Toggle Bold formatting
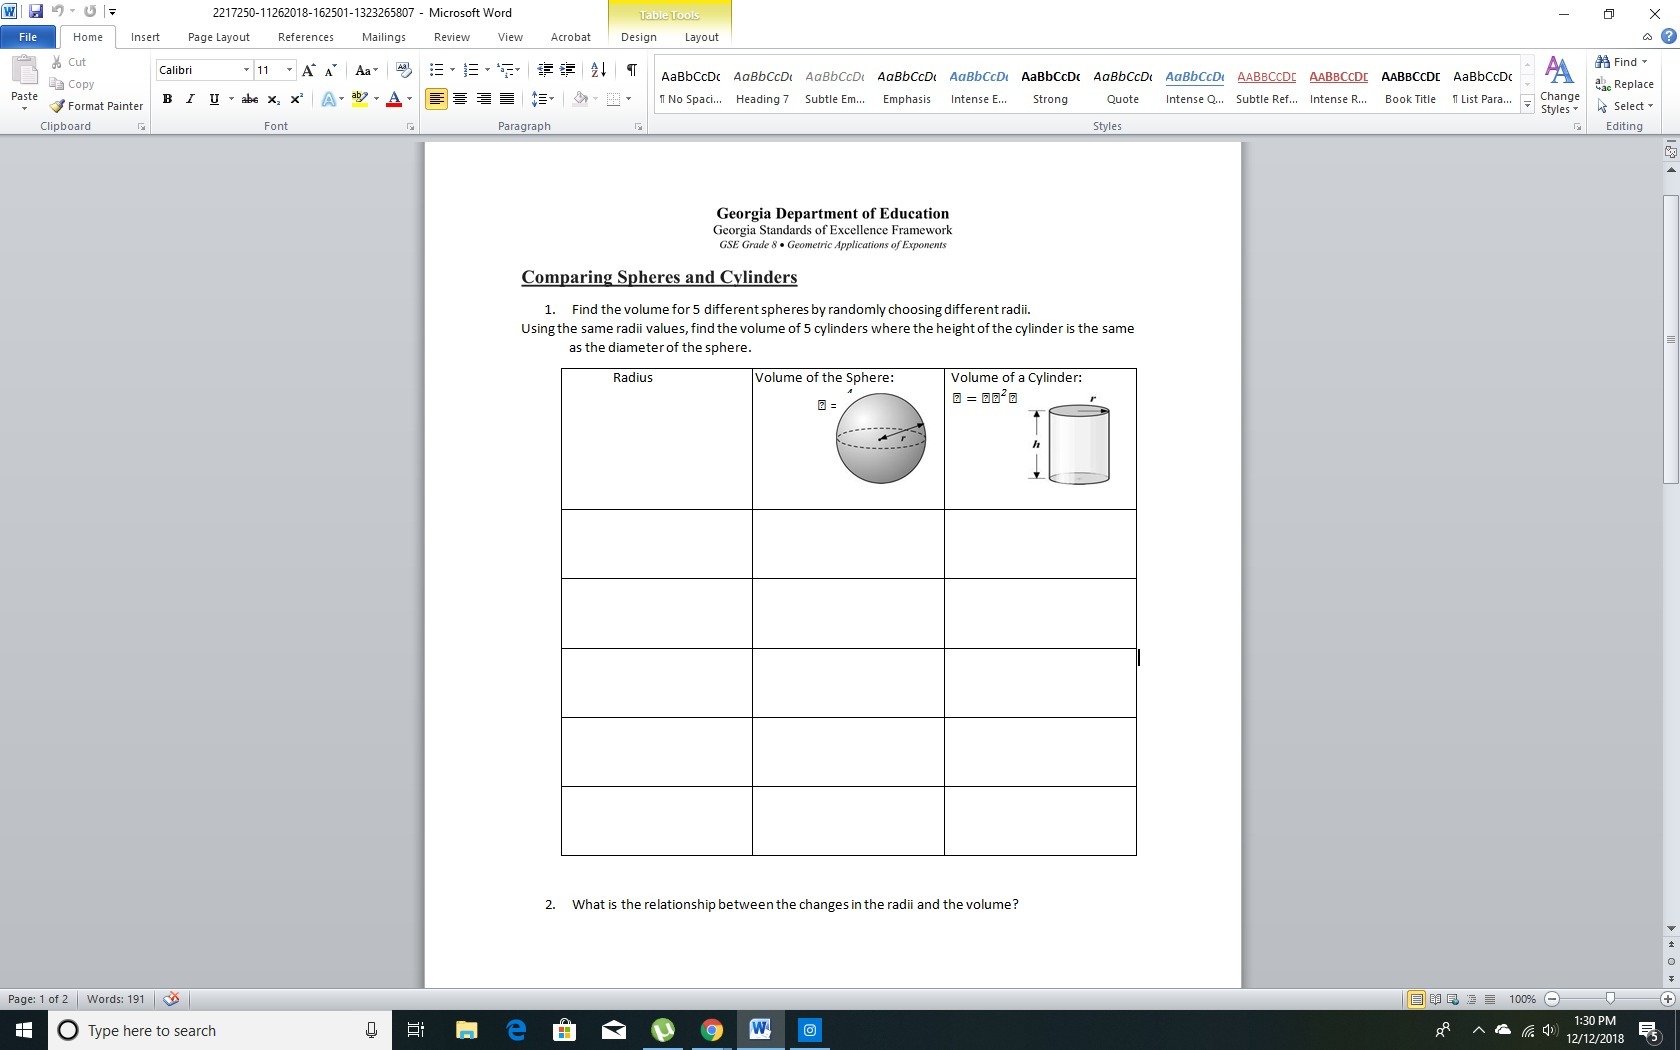Image resolution: width=1680 pixels, height=1050 pixels. [x=167, y=99]
